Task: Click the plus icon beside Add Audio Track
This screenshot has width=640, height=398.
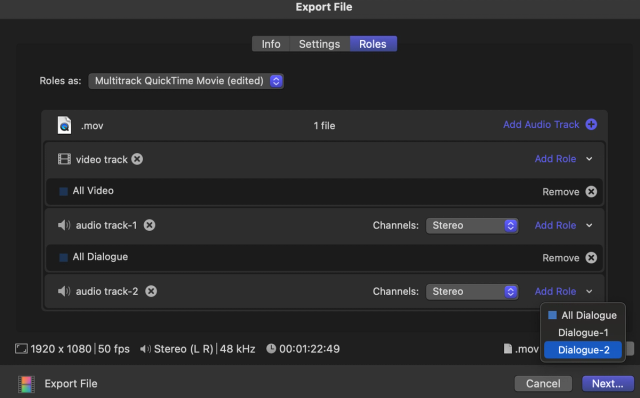Action: [591, 125]
